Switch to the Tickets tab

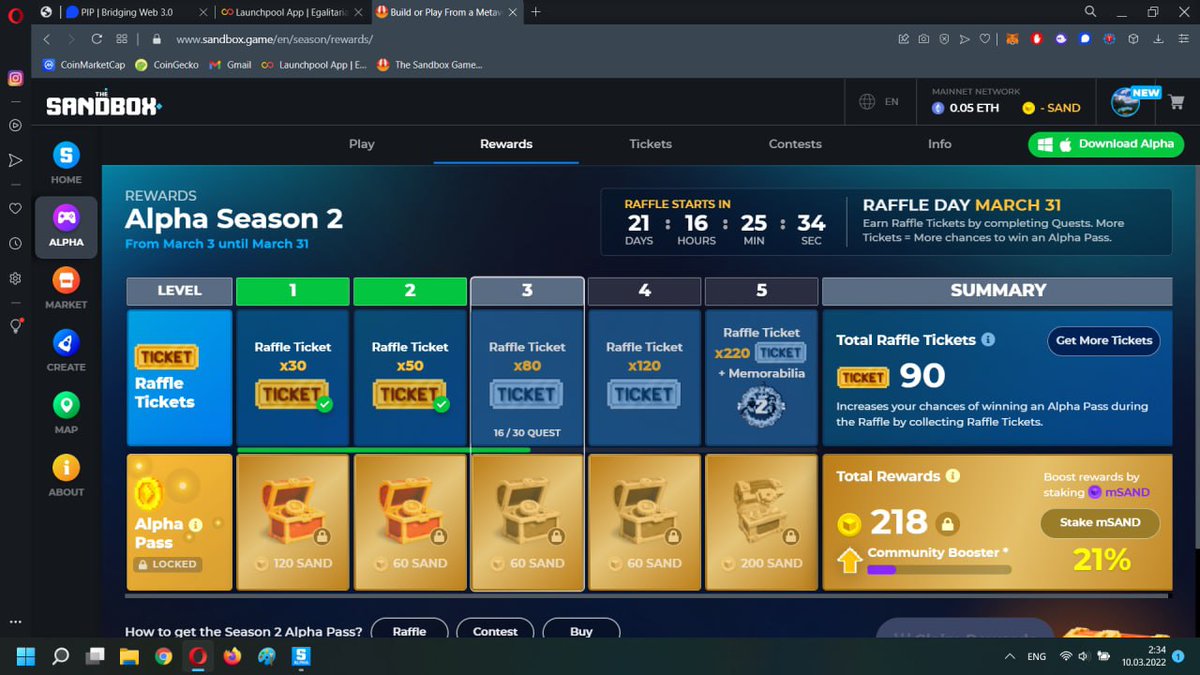click(x=650, y=144)
